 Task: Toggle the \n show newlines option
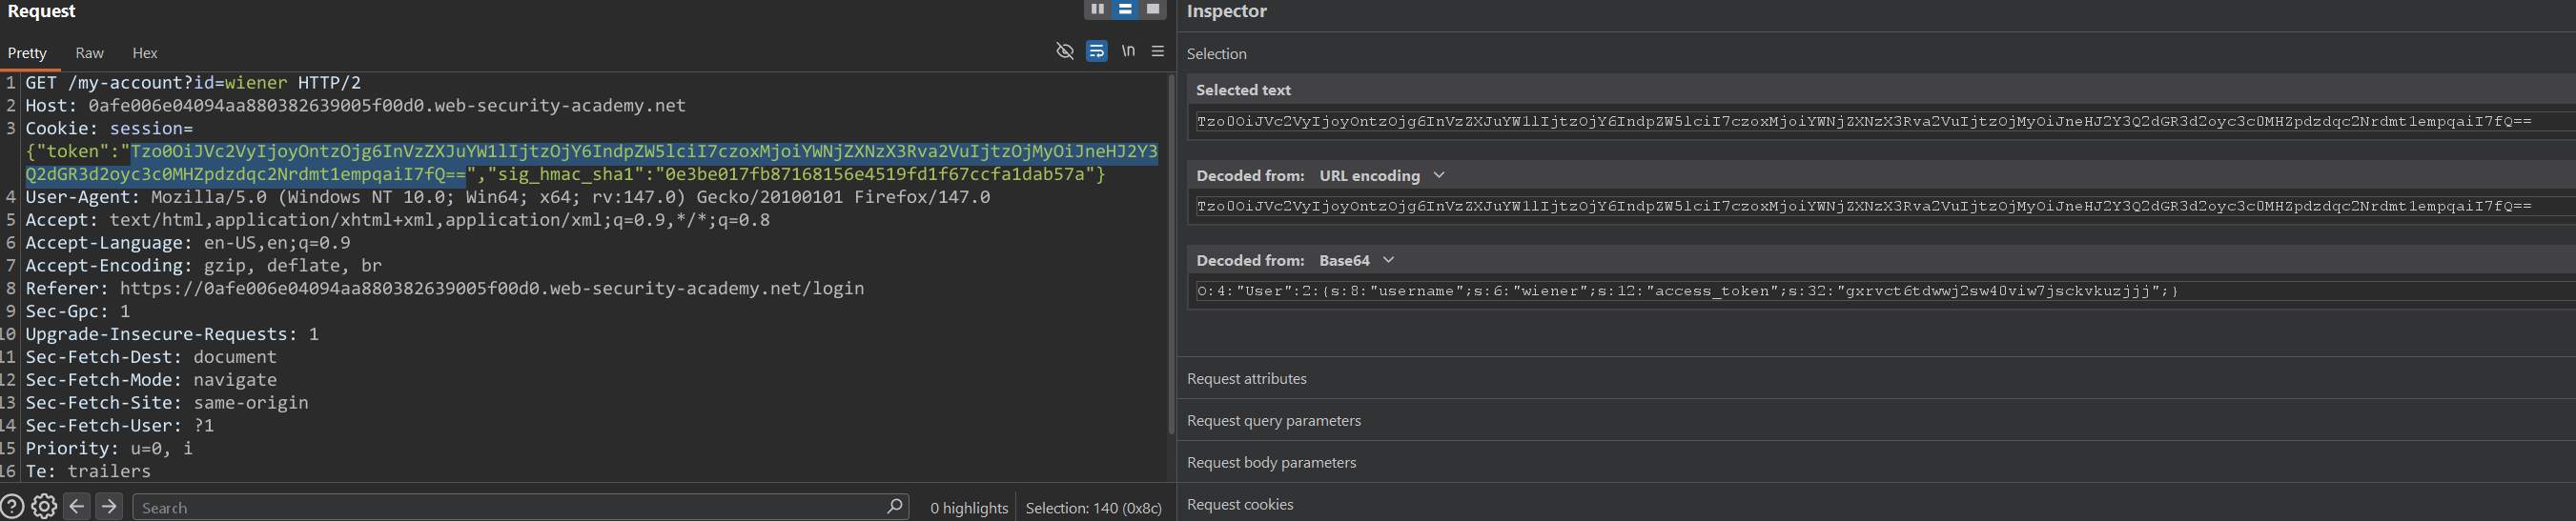click(1128, 51)
